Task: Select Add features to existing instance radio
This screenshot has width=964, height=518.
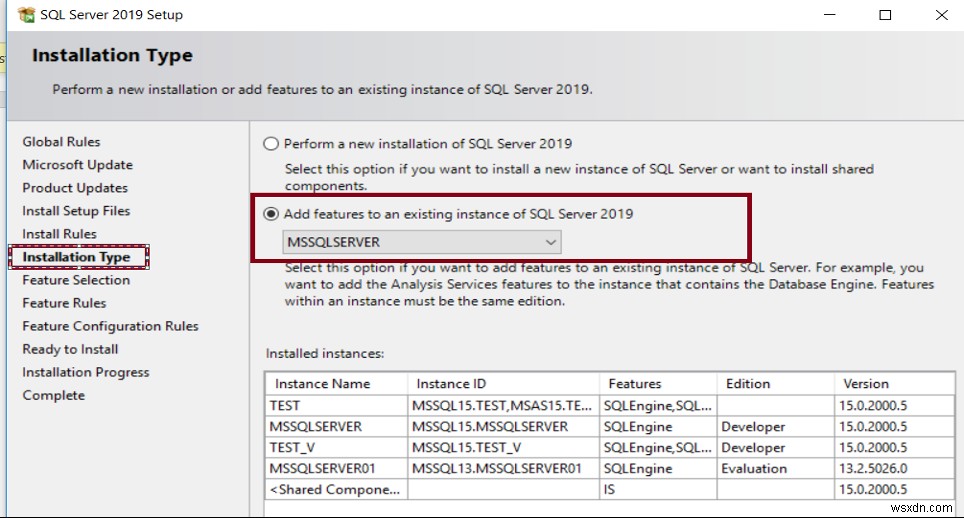Action: pyautogui.click(x=271, y=214)
